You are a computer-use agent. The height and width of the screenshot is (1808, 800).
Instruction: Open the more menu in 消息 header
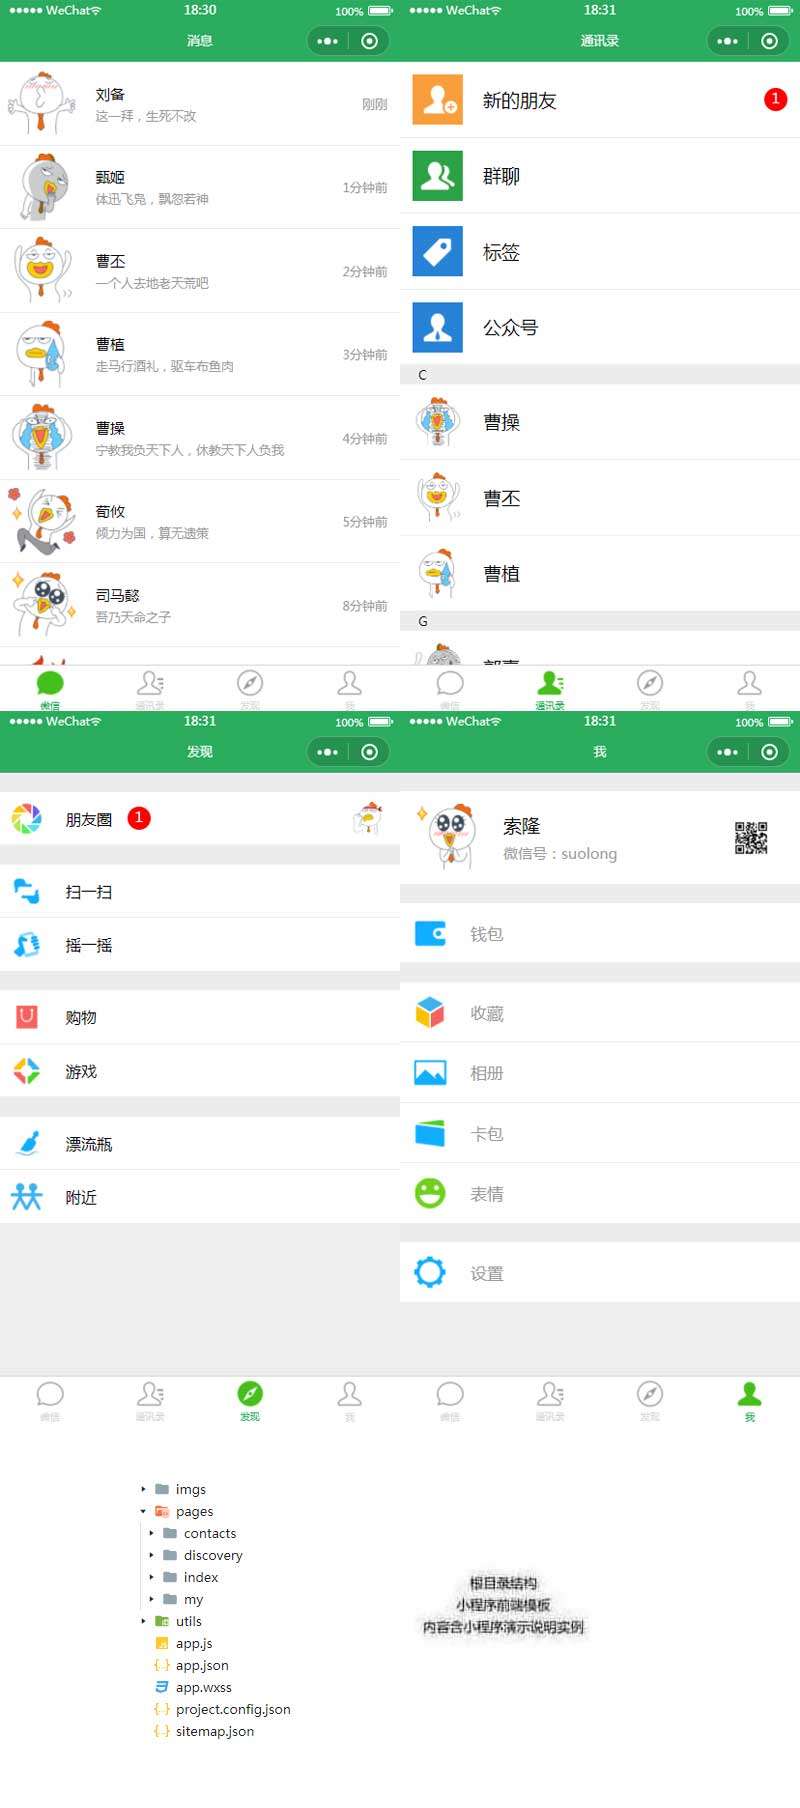[327, 41]
